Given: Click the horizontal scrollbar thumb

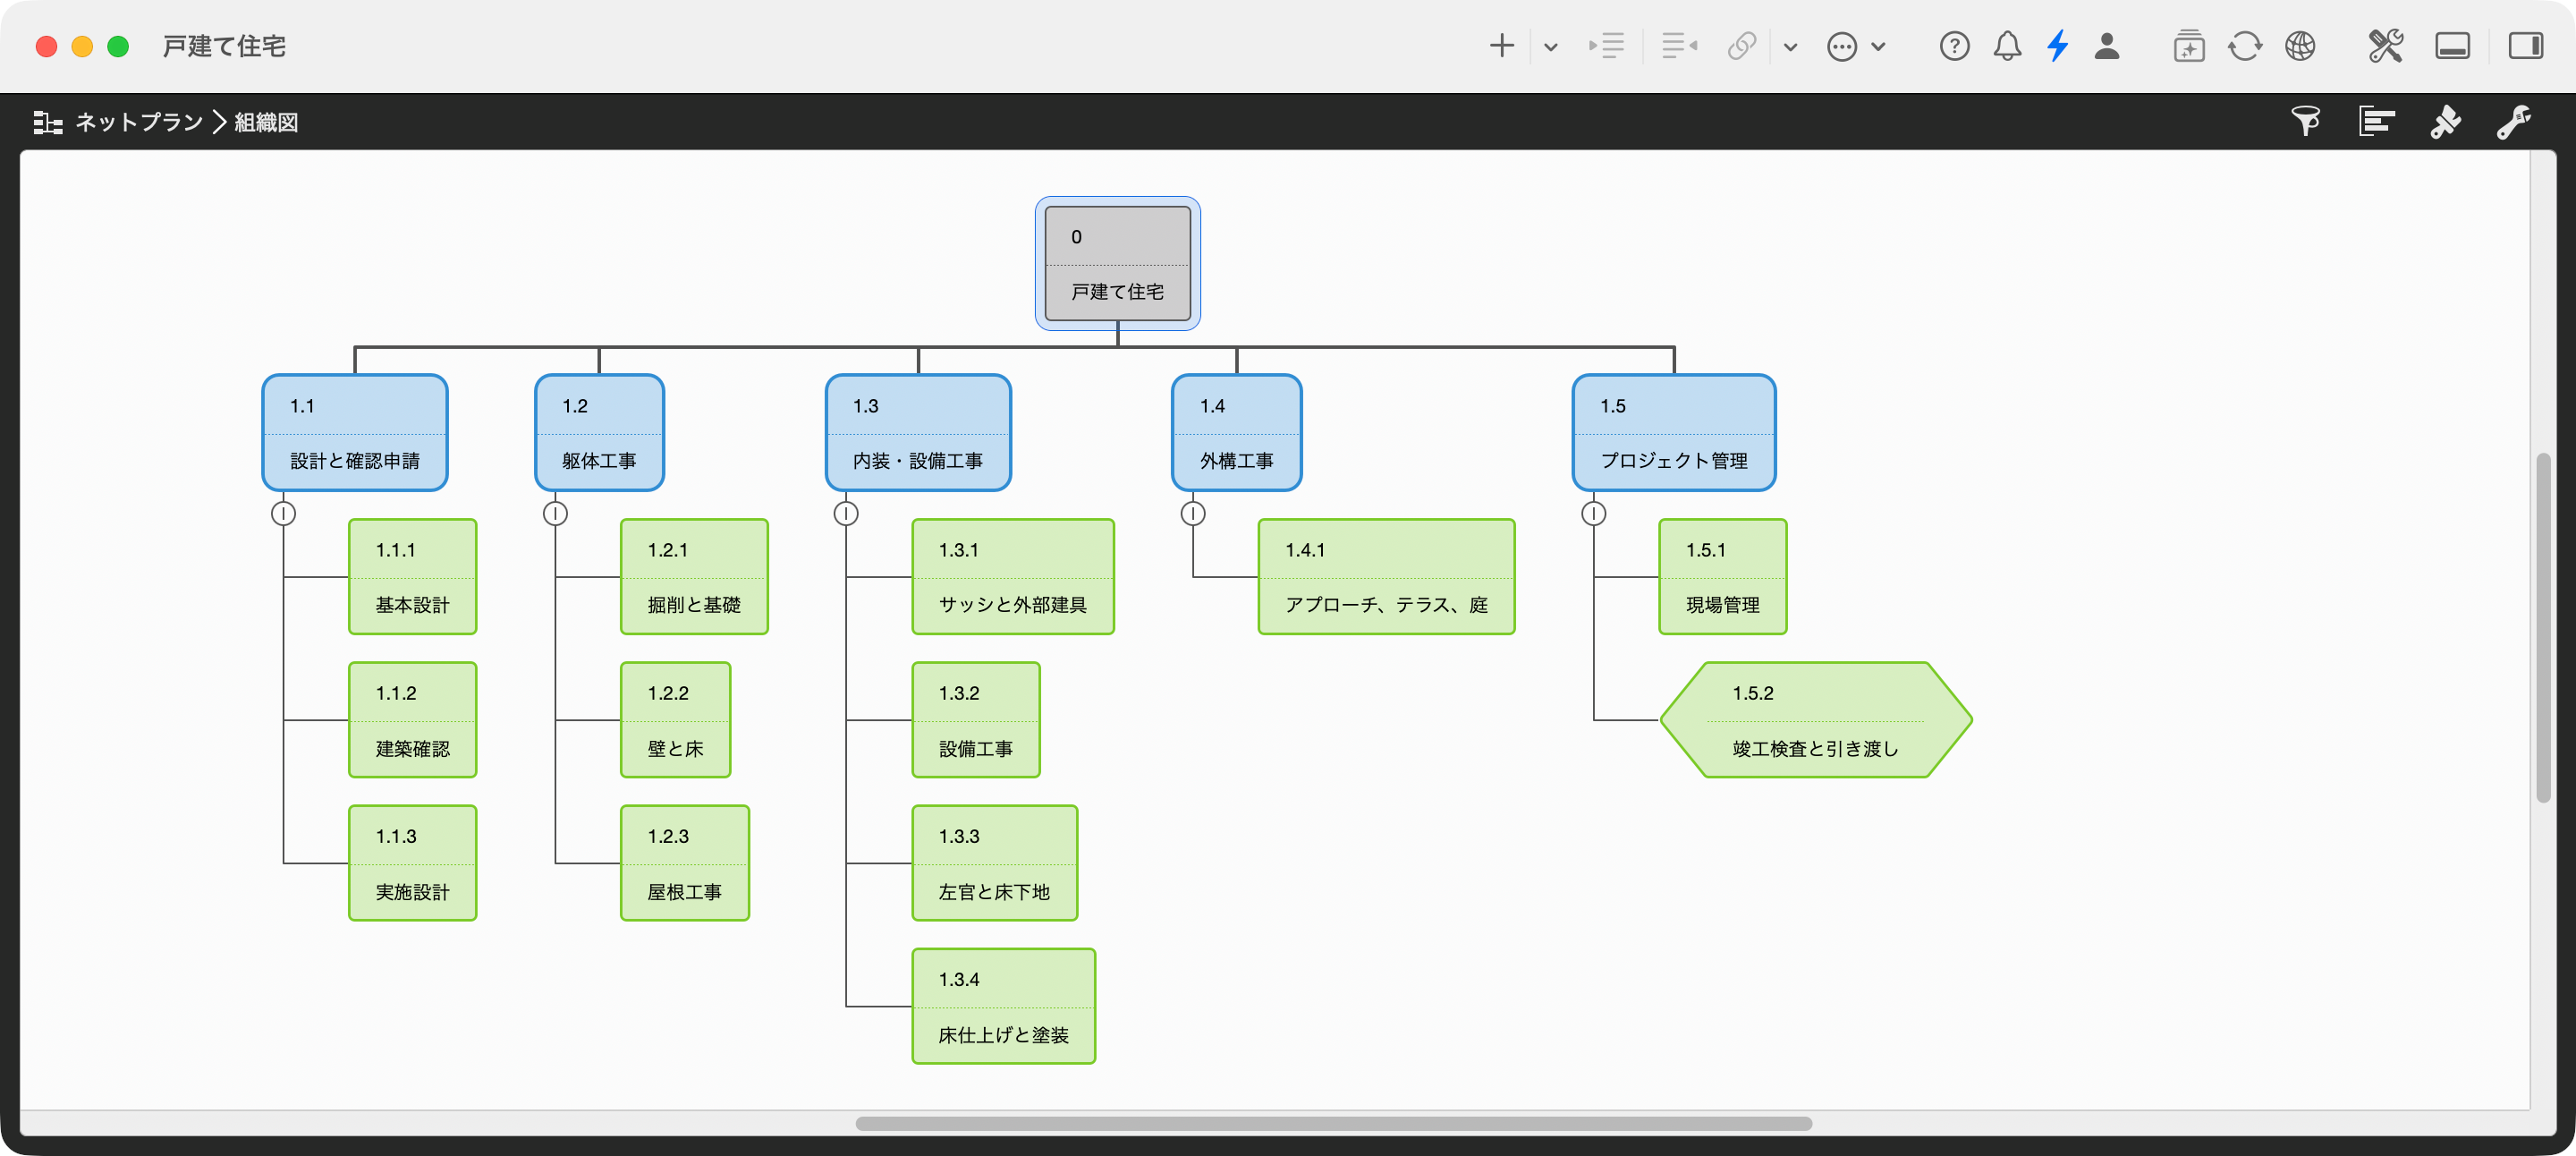Looking at the screenshot, I should tap(1333, 1123).
